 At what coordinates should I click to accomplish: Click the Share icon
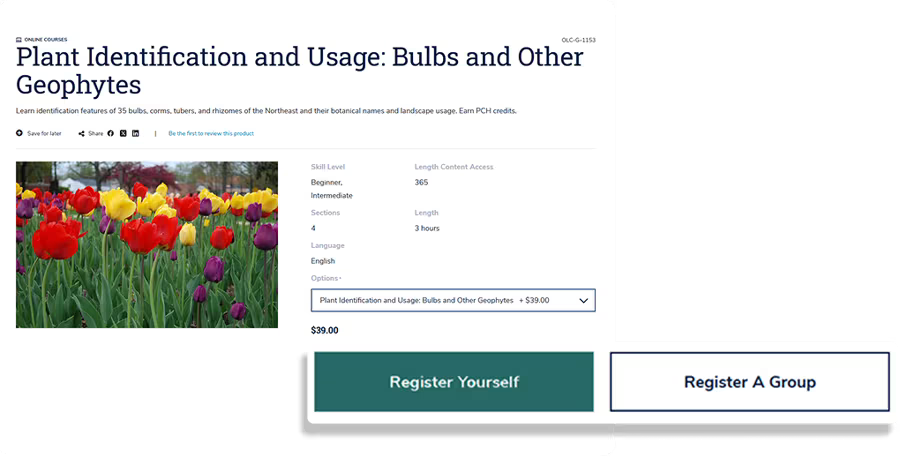point(81,133)
